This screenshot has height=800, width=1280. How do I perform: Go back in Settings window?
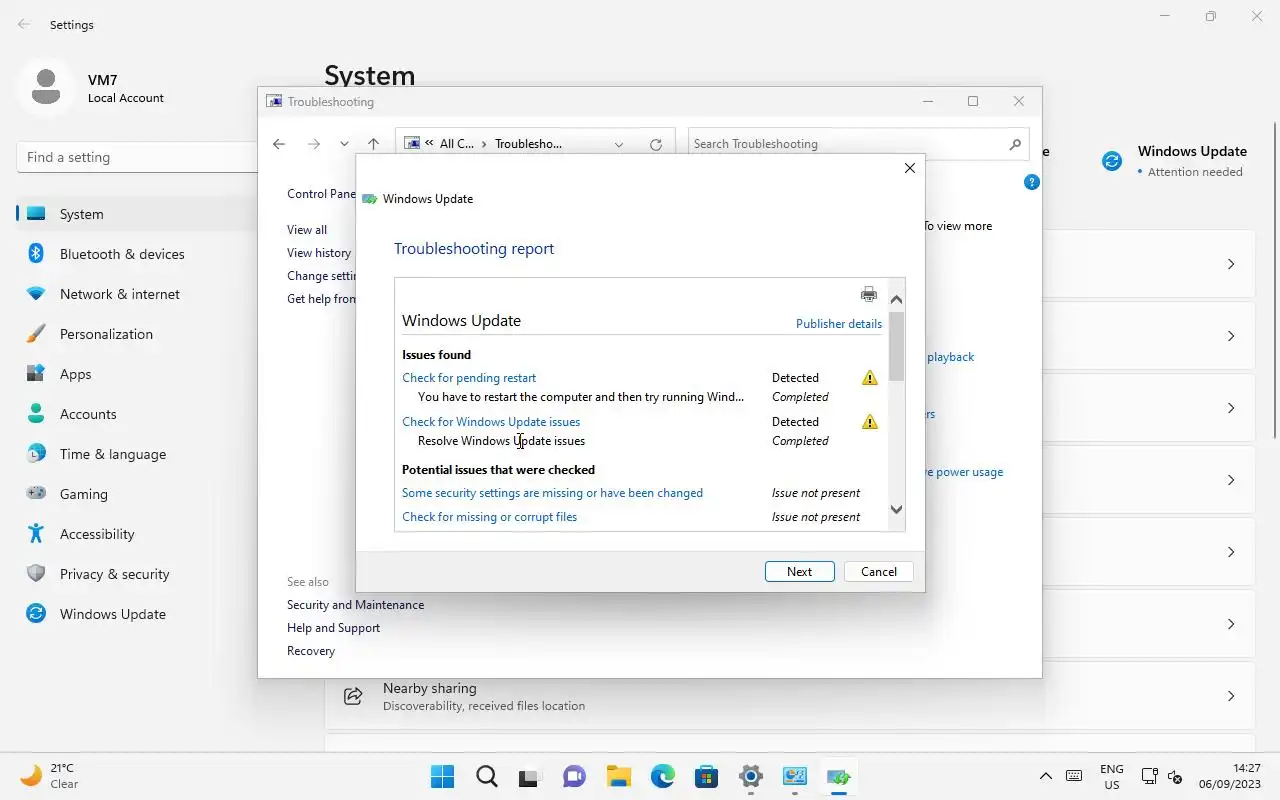(24, 24)
